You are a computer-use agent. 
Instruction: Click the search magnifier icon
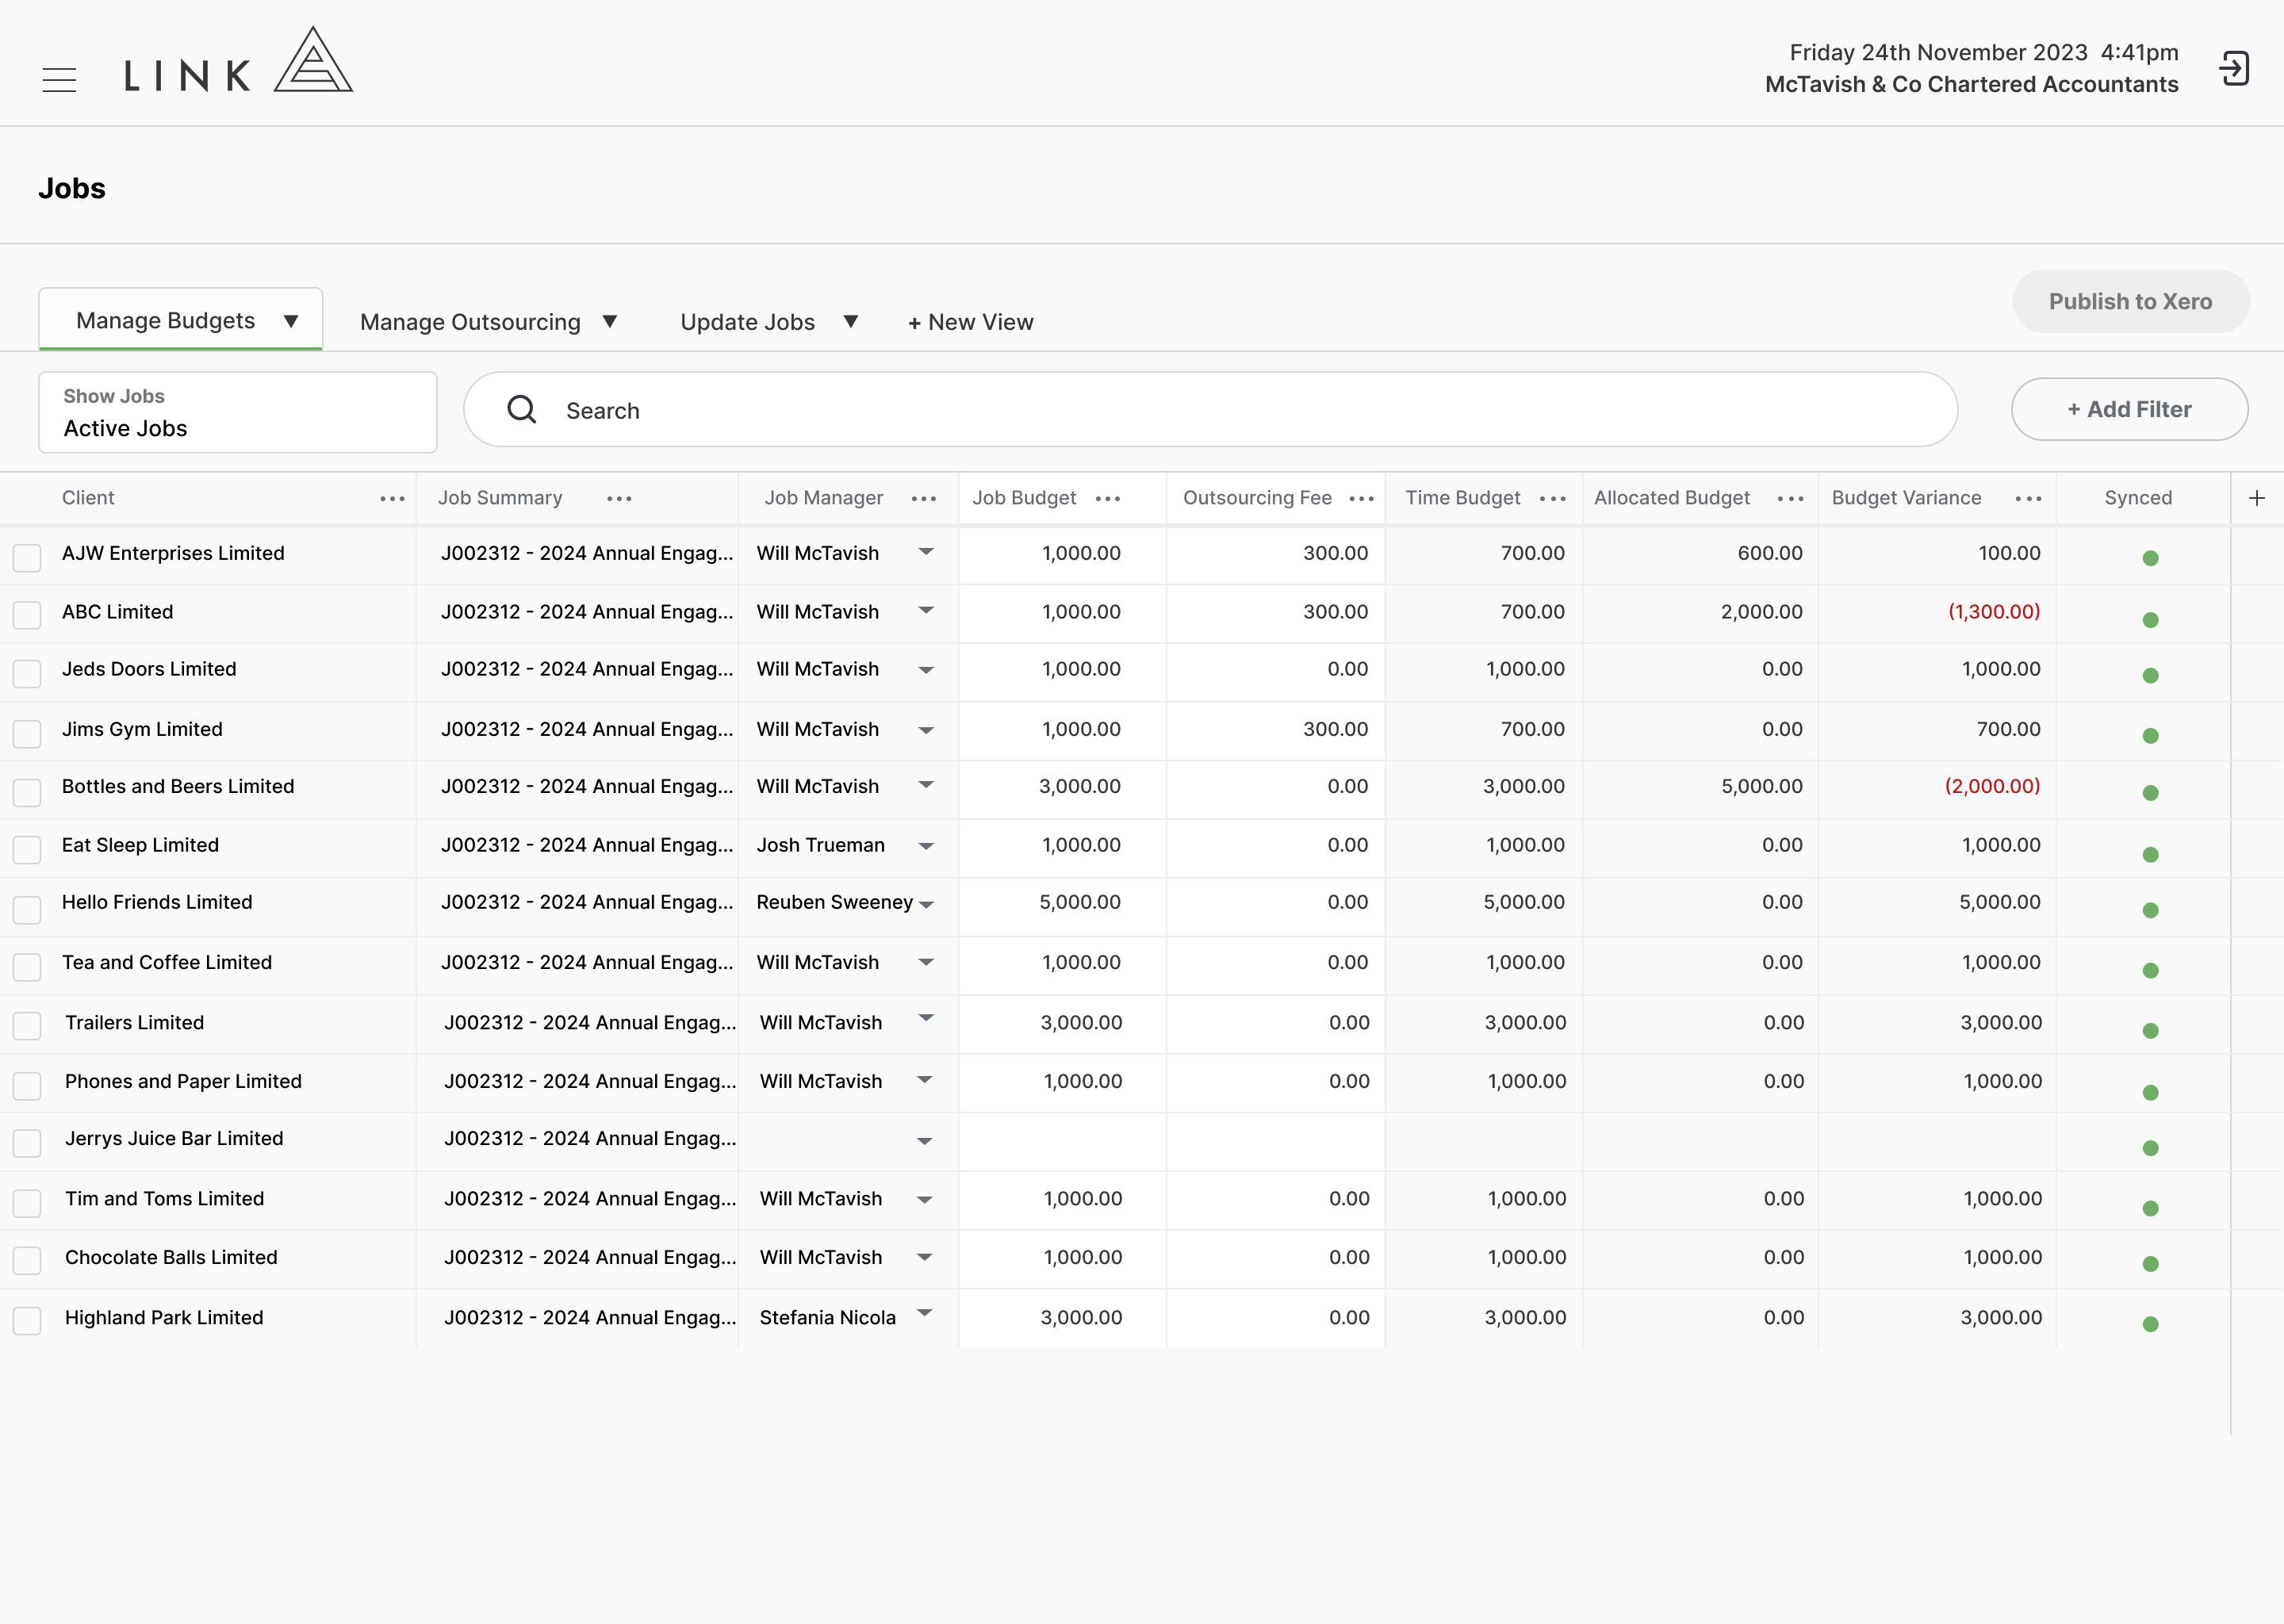[522, 409]
